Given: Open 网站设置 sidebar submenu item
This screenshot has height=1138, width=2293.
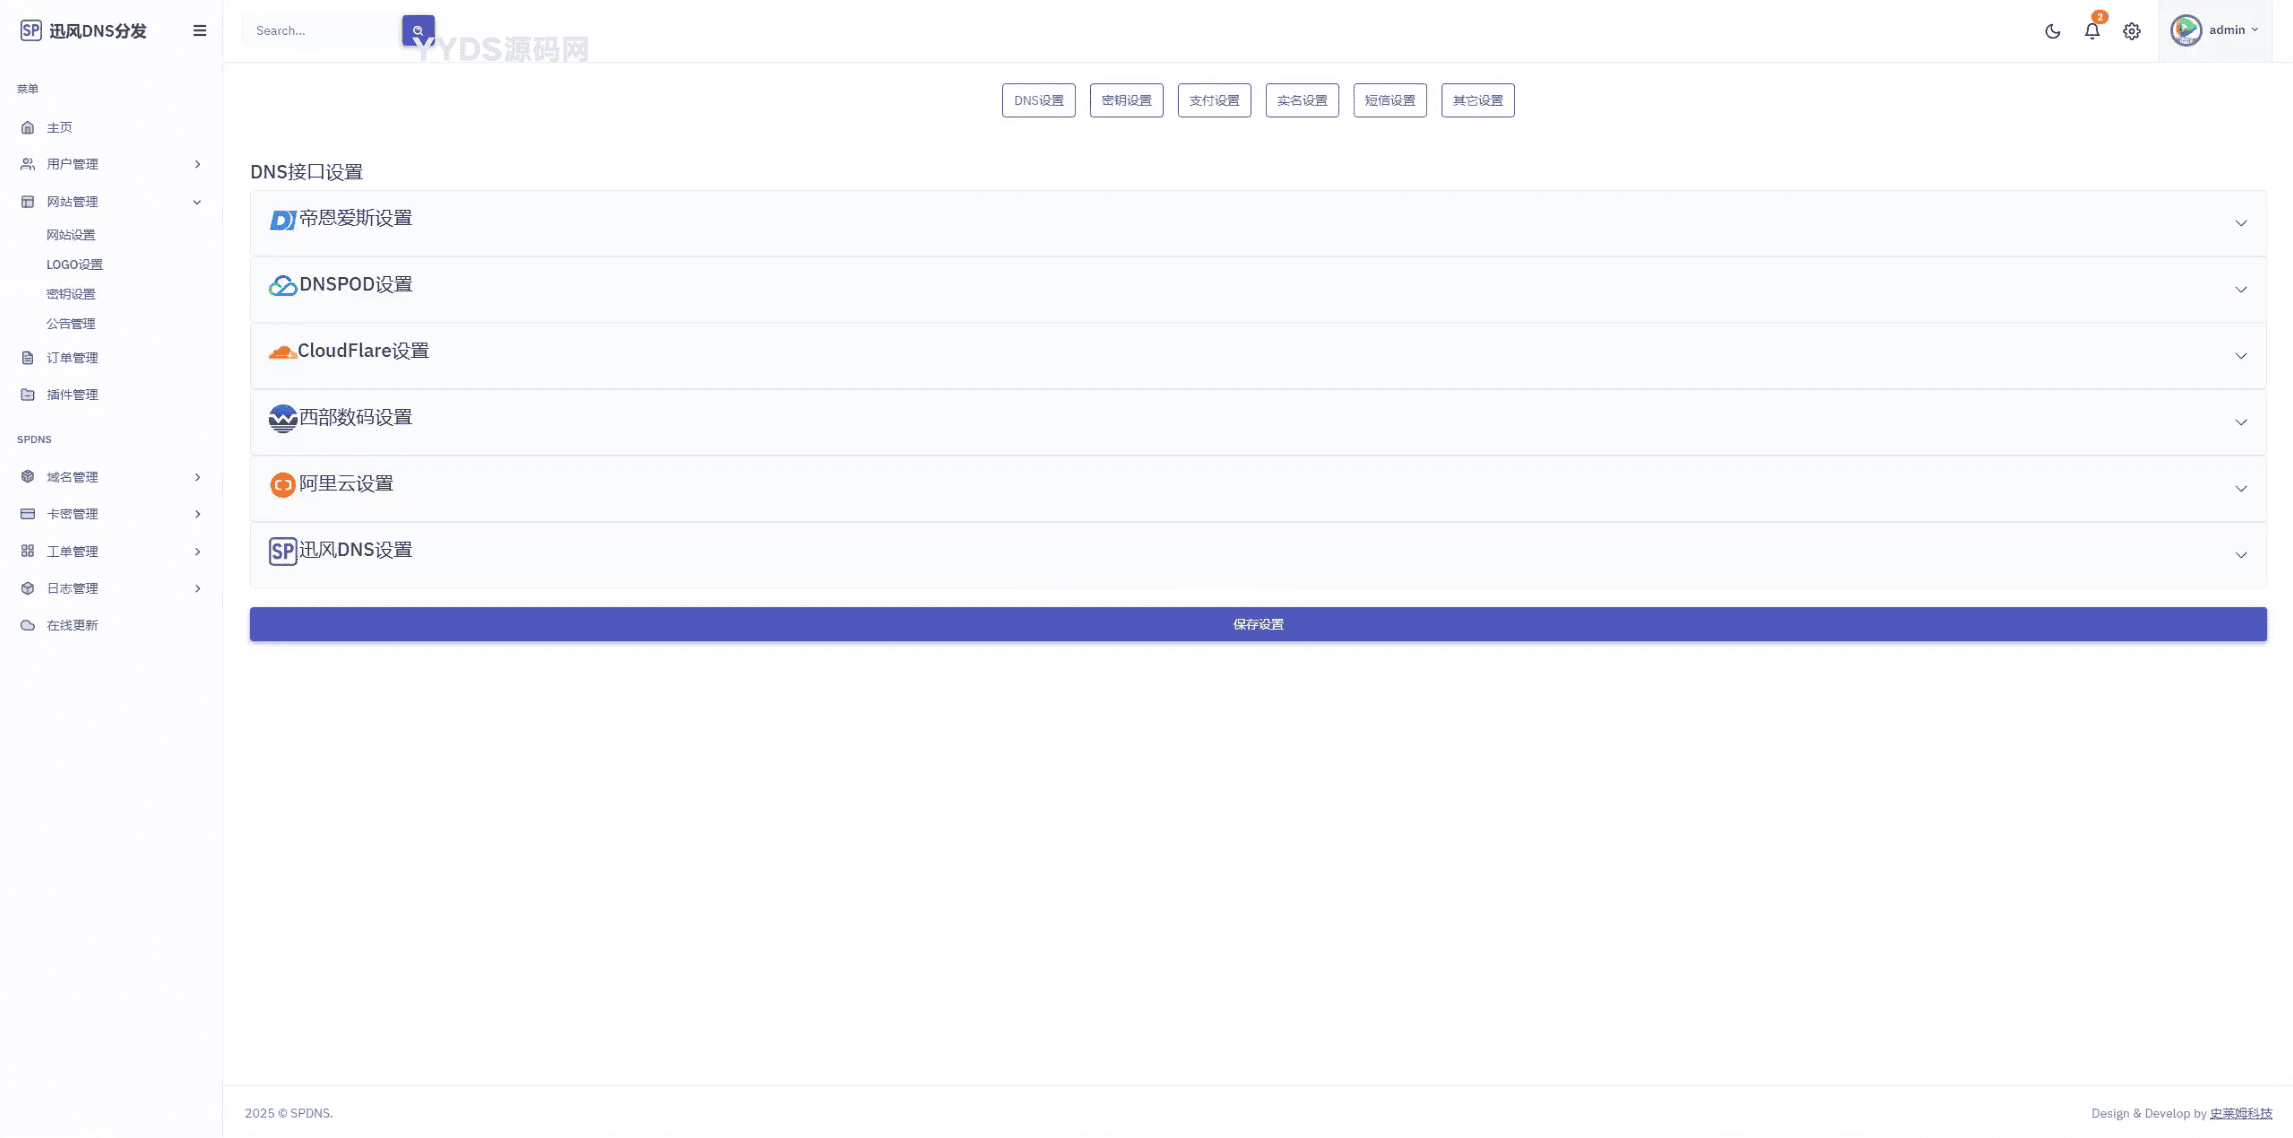Looking at the screenshot, I should (x=71, y=235).
